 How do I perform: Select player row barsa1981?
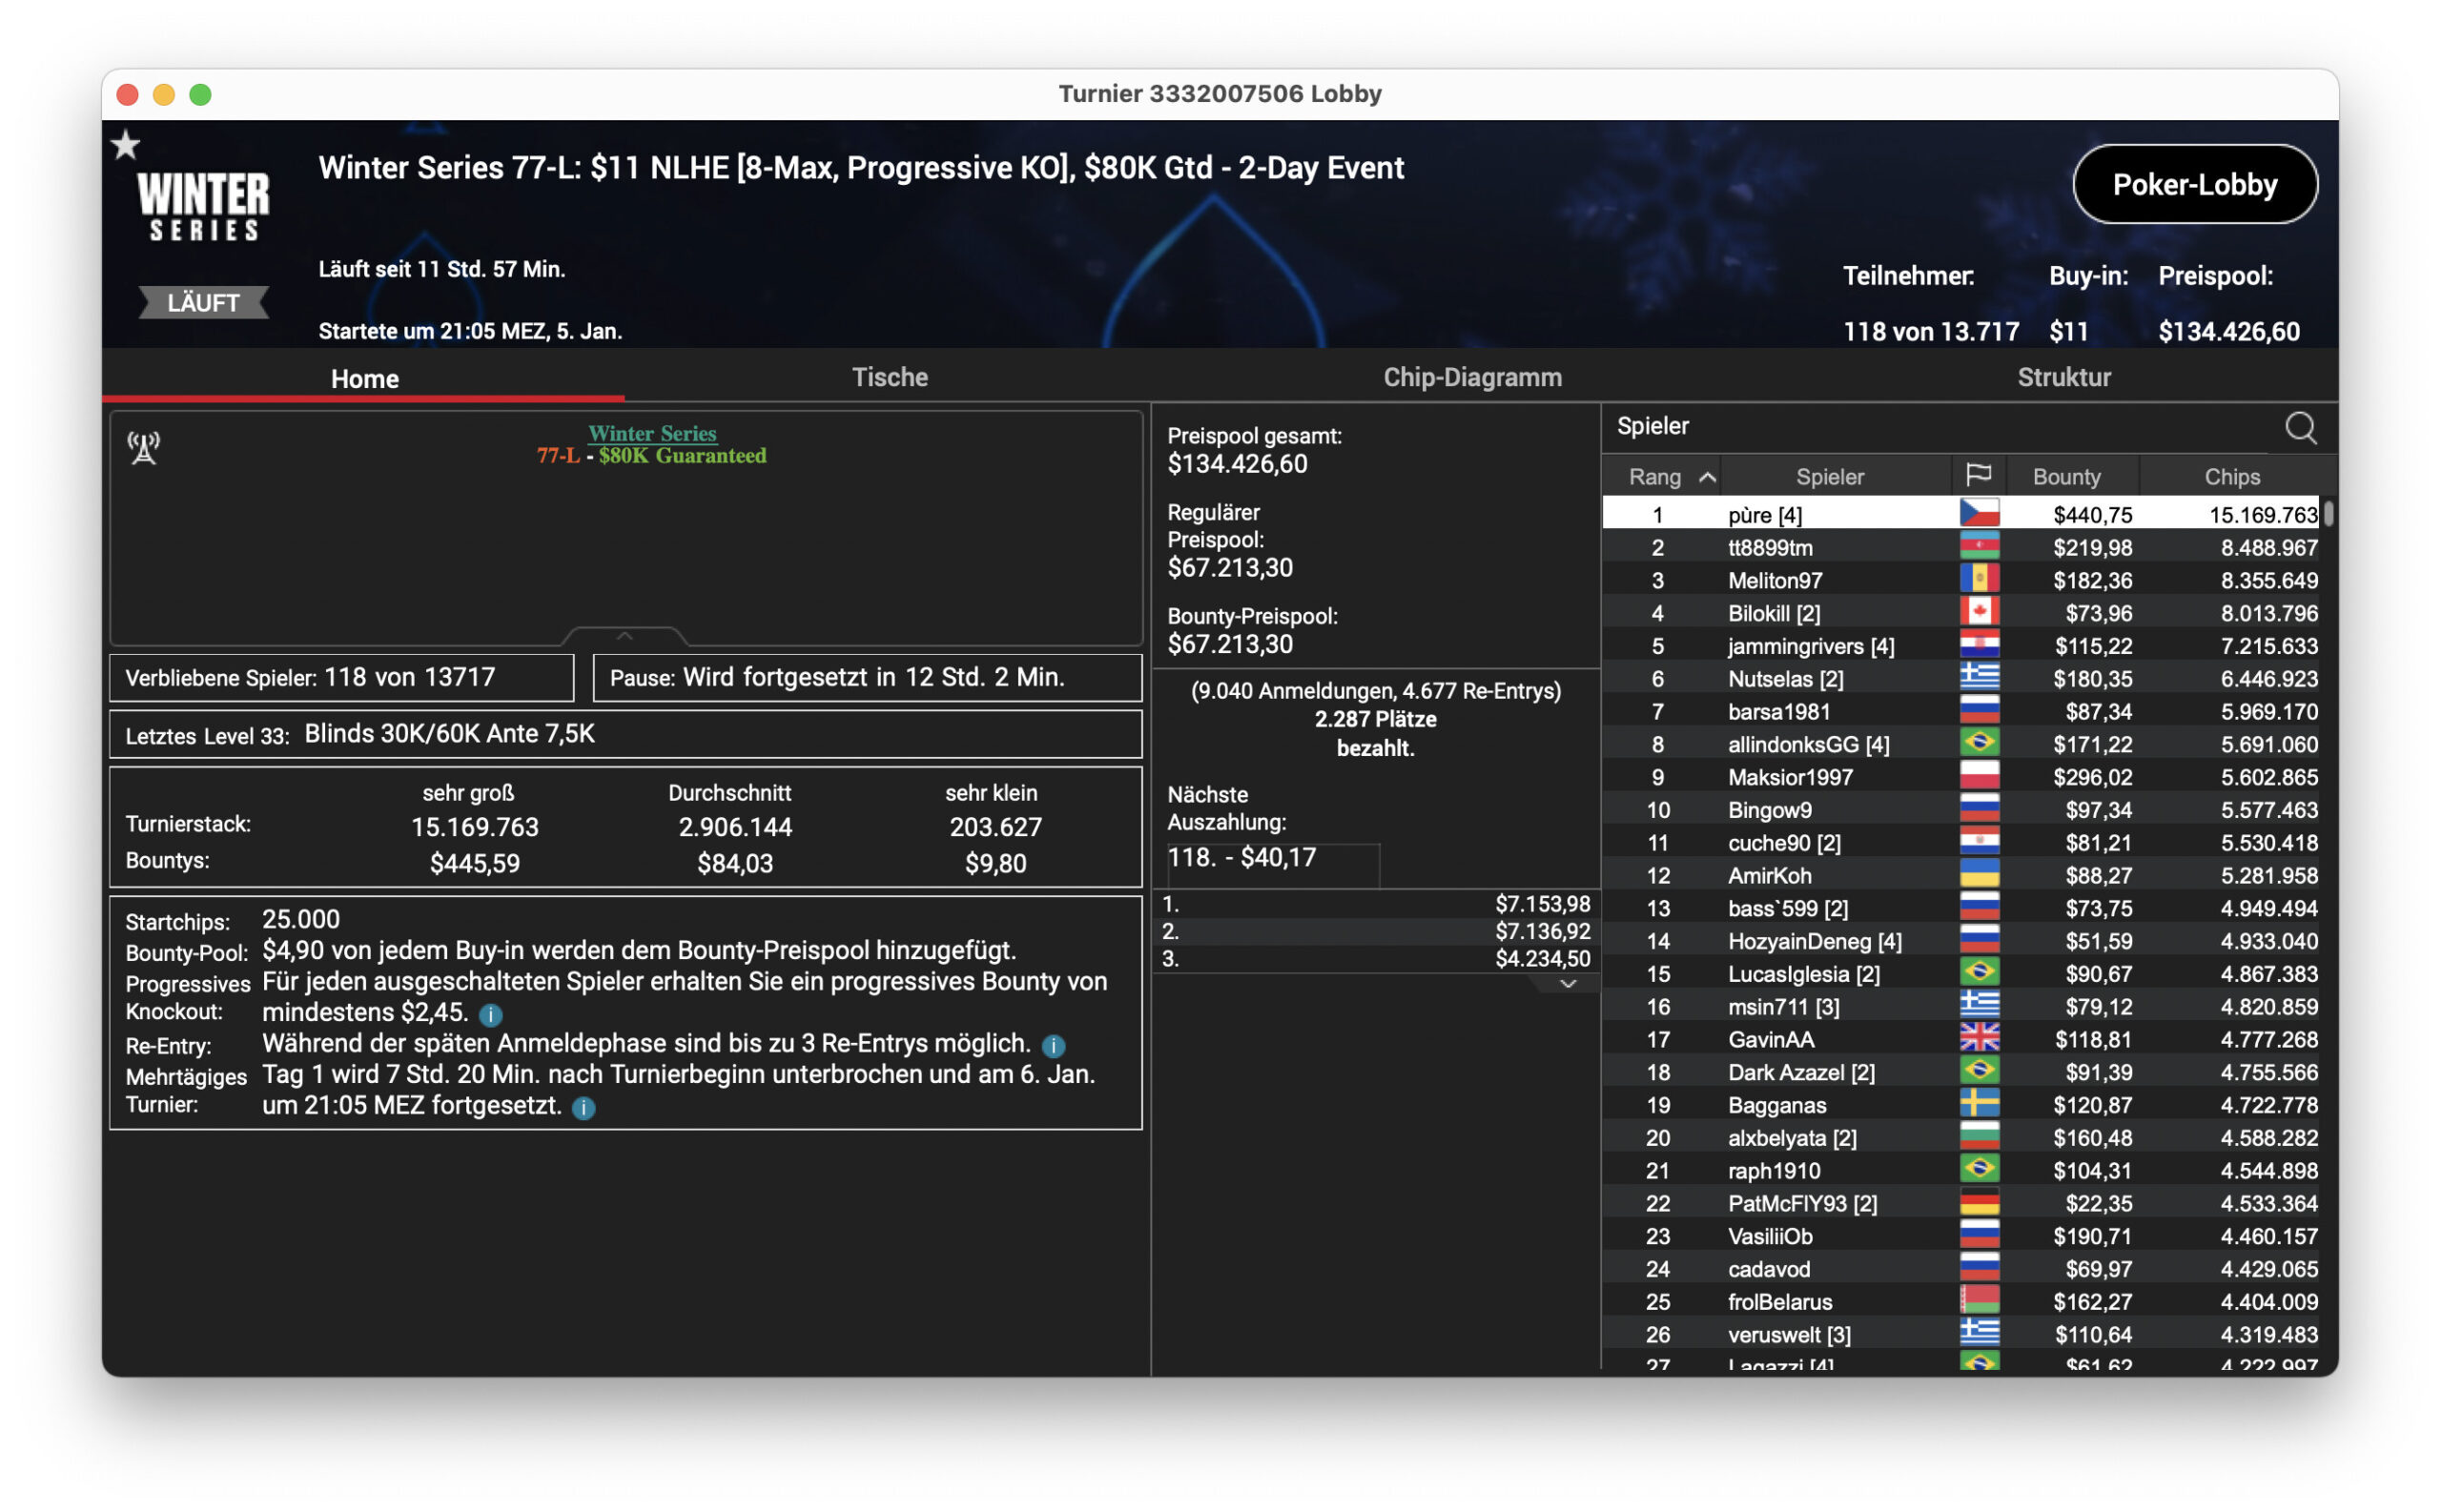(x=1960, y=711)
